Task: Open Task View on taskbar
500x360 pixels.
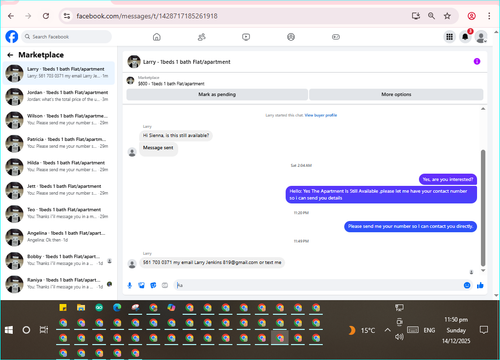Action: 44,330
